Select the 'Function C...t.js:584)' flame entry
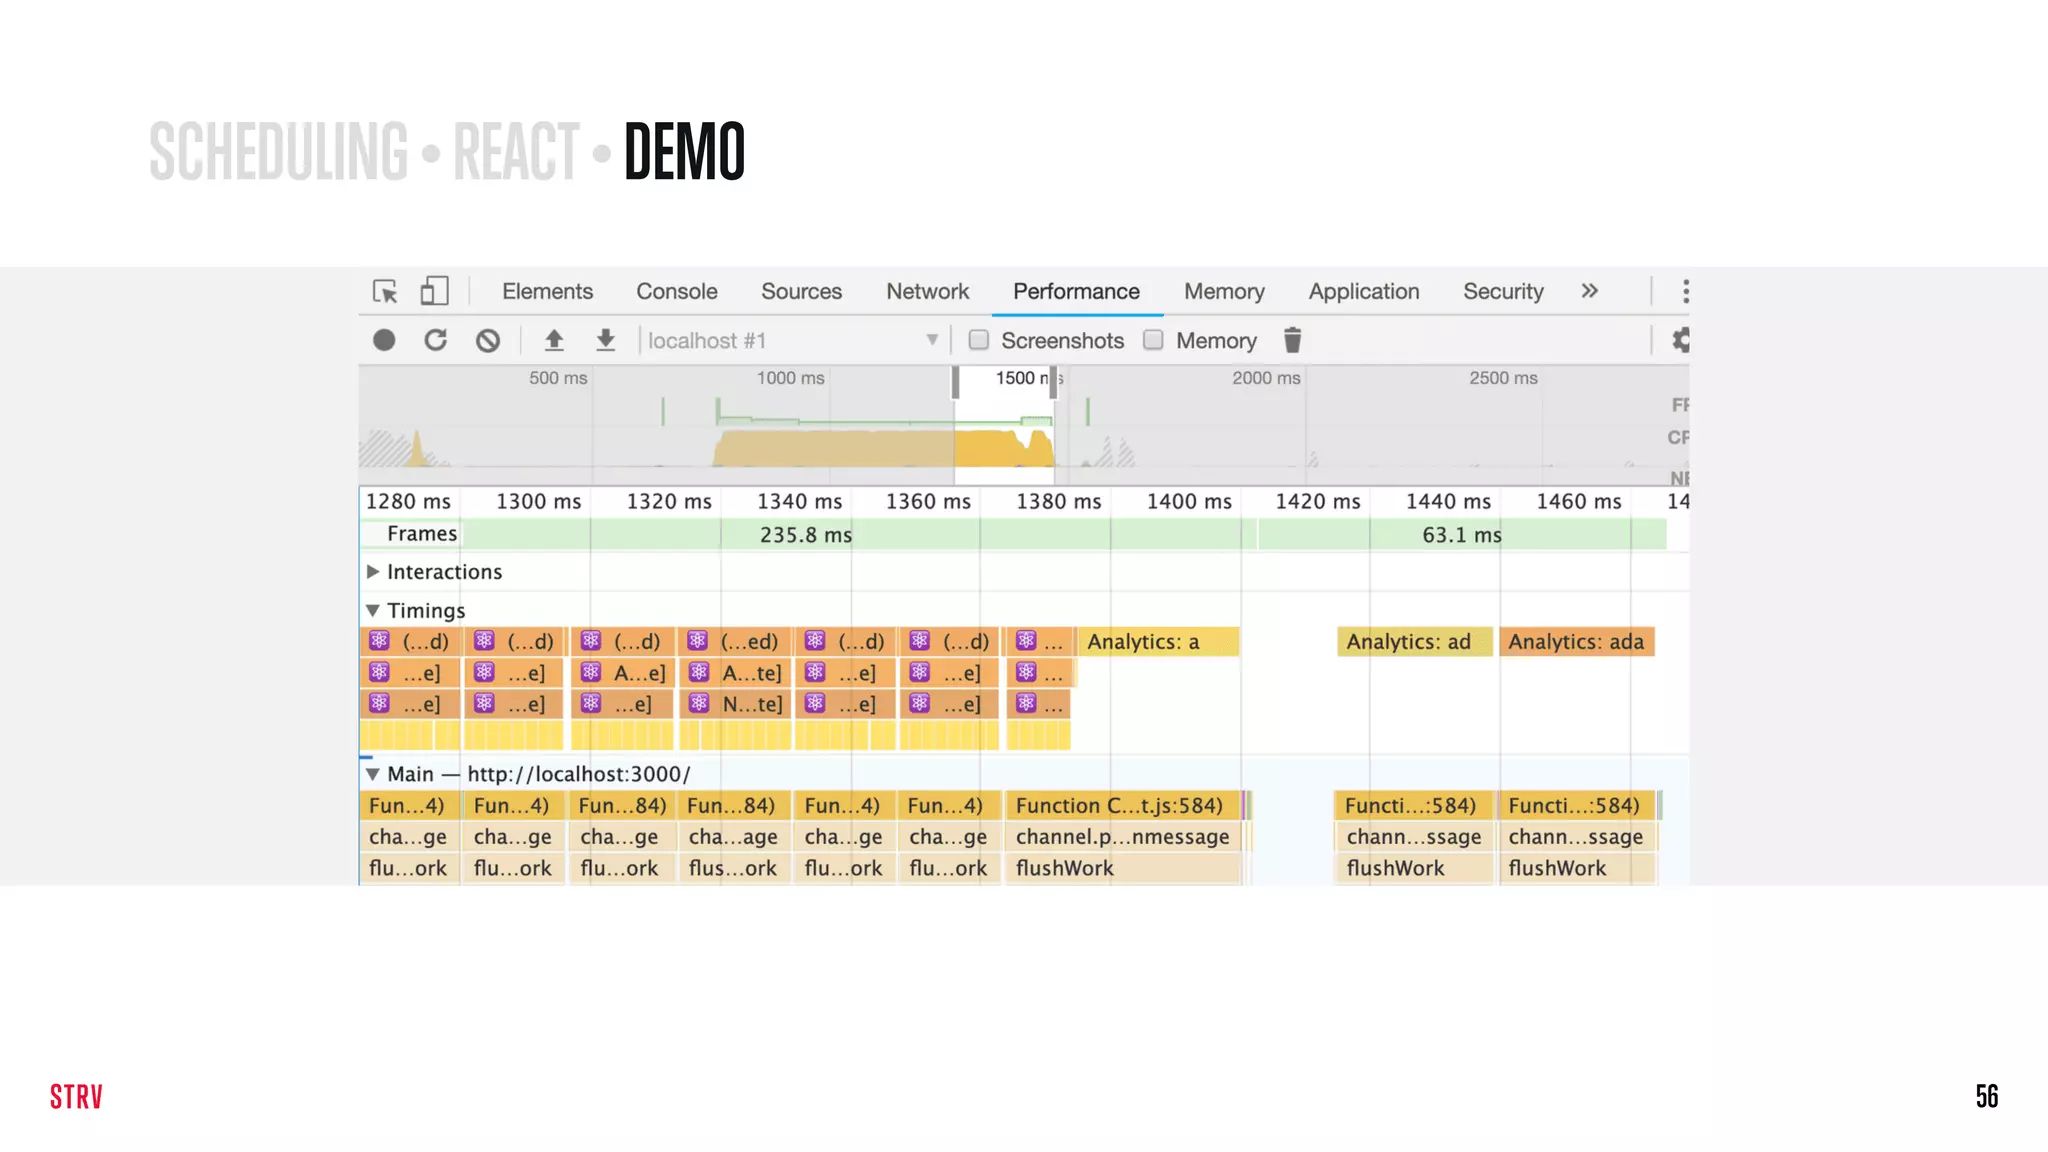Image resolution: width=2048 pixels, height=1152 pixels. [1123, 806]
